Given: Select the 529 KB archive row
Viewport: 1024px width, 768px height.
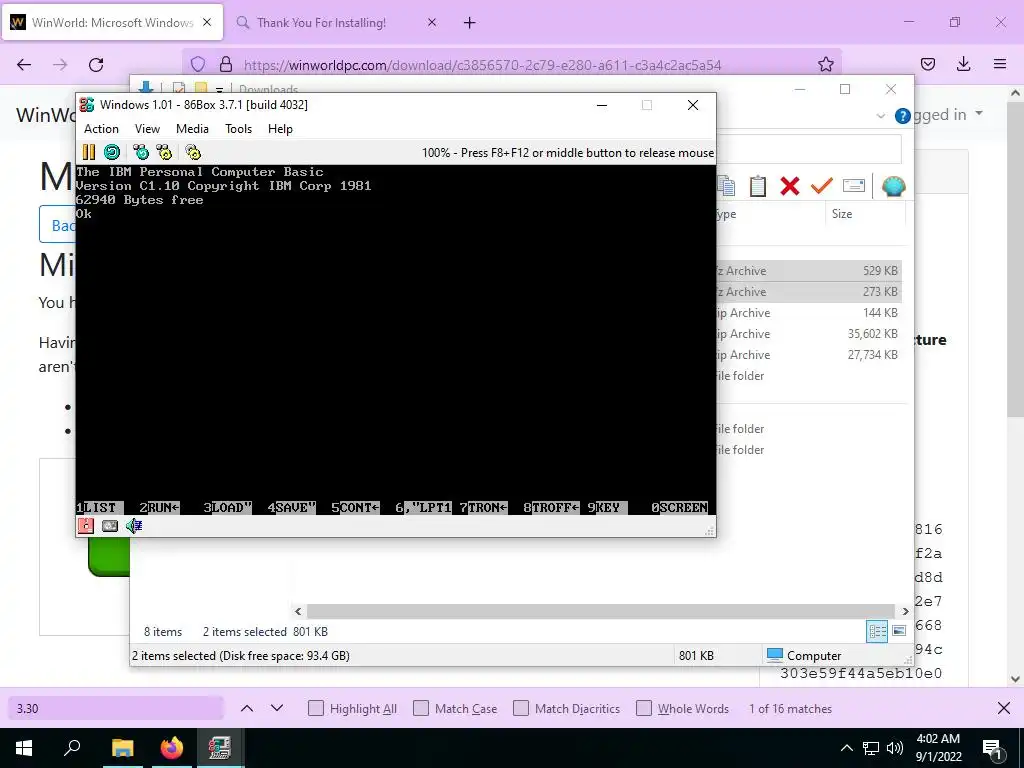Looking at the screenshot, I should tap(809, 270).
